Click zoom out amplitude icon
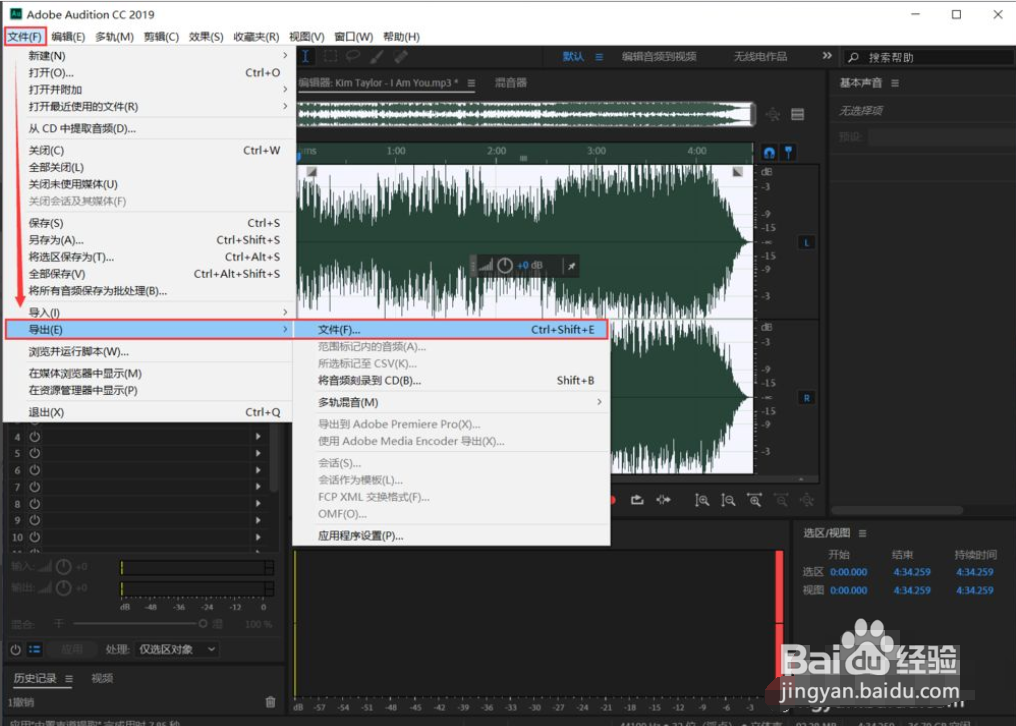Screen dimensions: 1016x726 [728, 500]
